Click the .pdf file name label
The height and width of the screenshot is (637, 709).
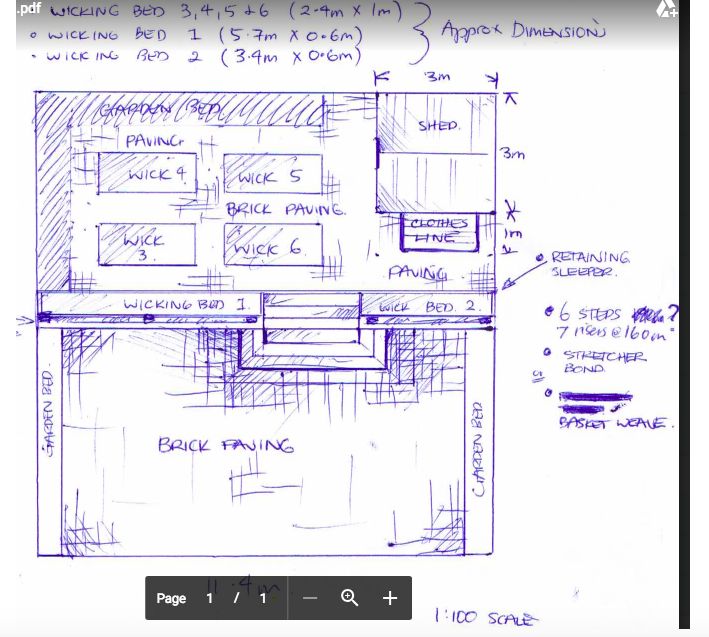point(29,8)
